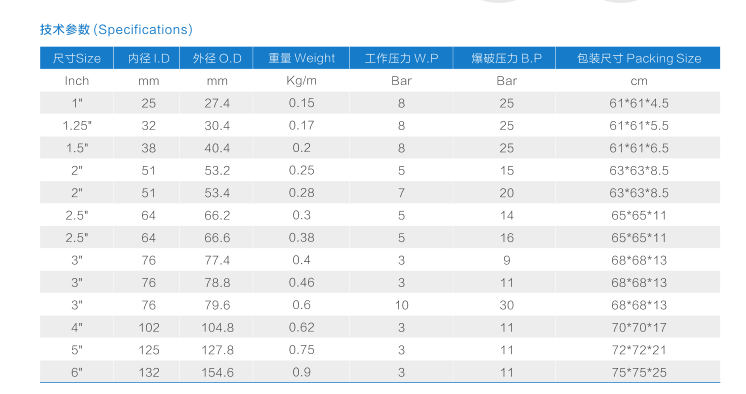Select the 爆破压力 B.P column header
746x394 pixels.
[x=506, y=58]
